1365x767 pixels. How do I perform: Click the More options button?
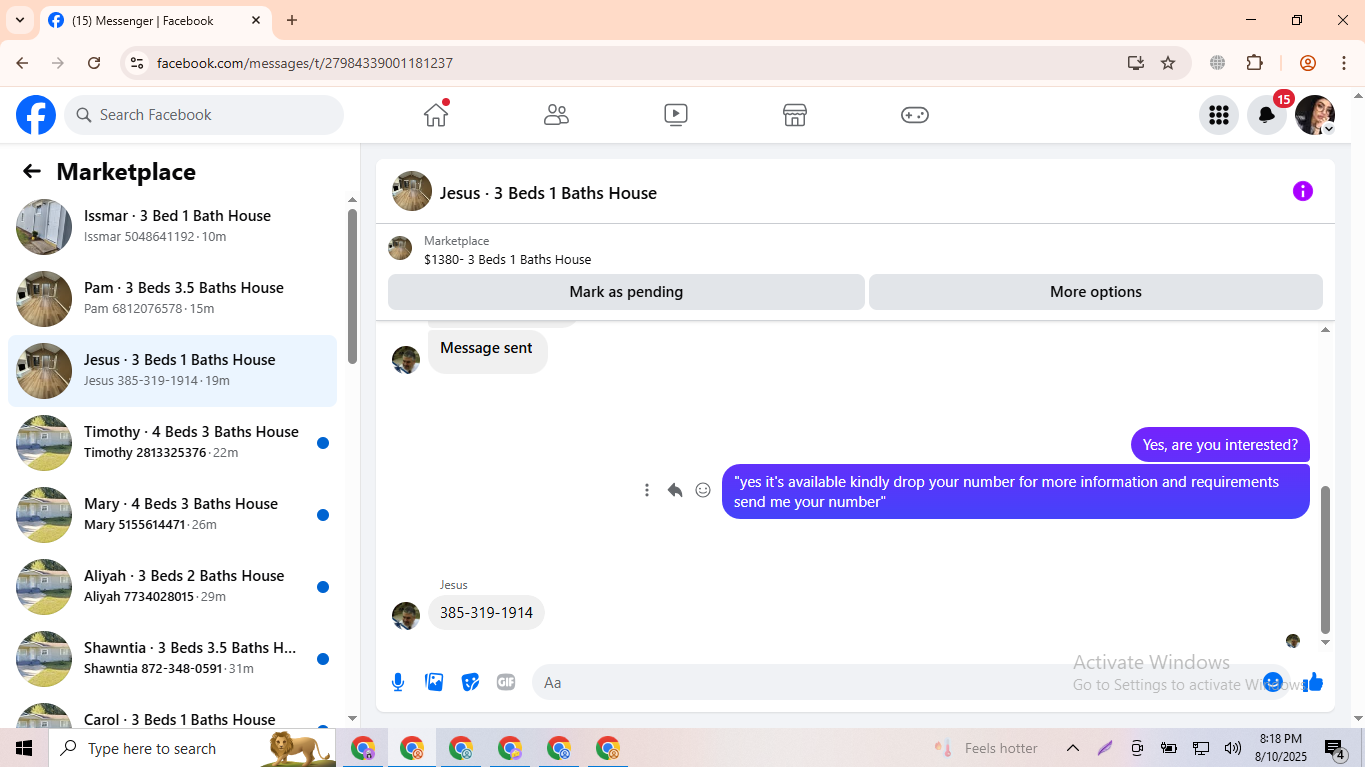1096,292
